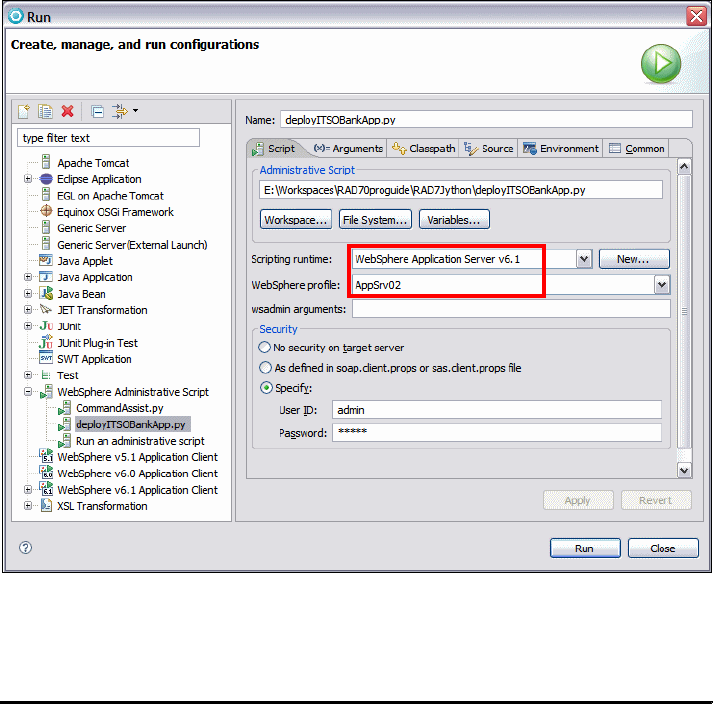
Task: Click the JET Transformation icon
Action: click(x=46, y=309)
